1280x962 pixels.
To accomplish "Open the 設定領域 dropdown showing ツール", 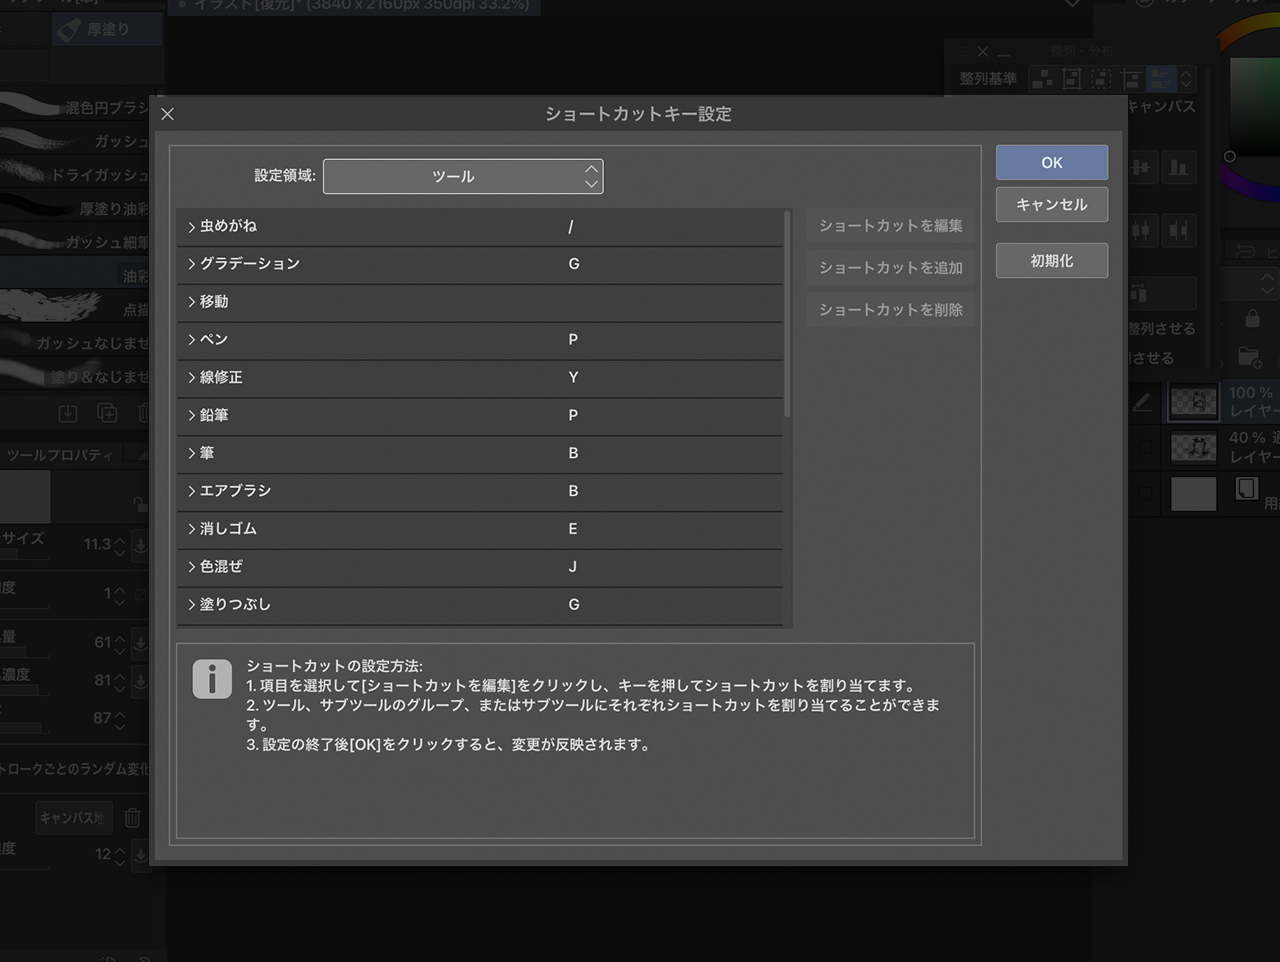I will click(463, 176).
